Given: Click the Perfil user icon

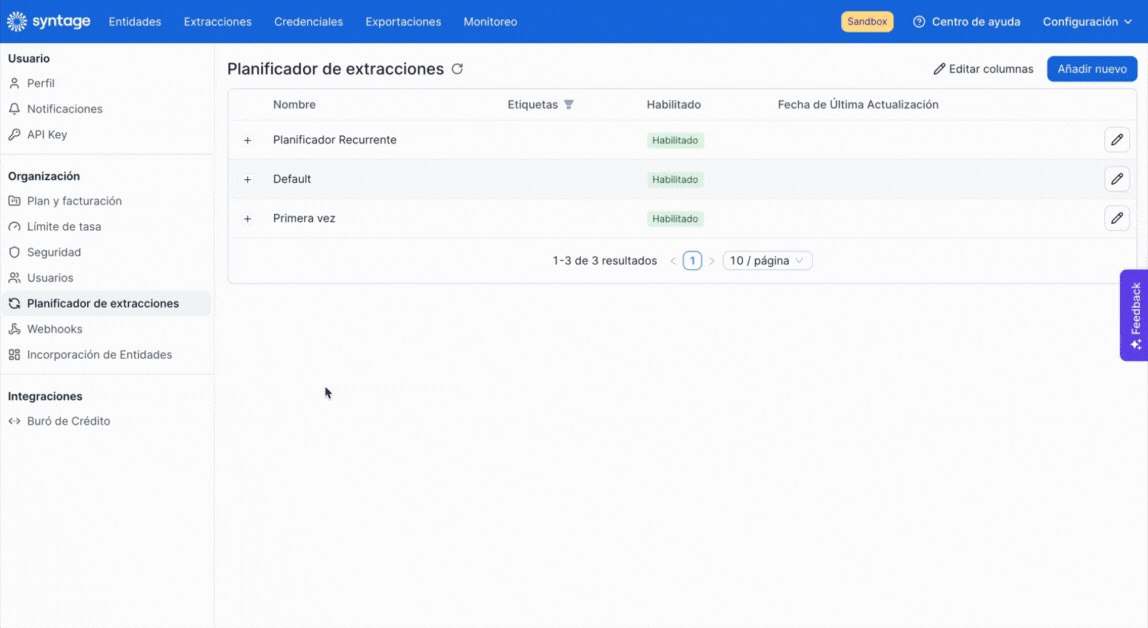Looking at the screenshot, I should coord(15,83).
